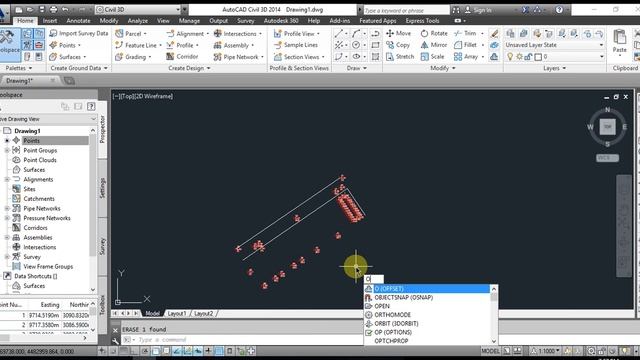The width and height of the screenshot is (640, 360).
Task: Click the Top face of ViewCube
Action: click(x=607, y=127)
